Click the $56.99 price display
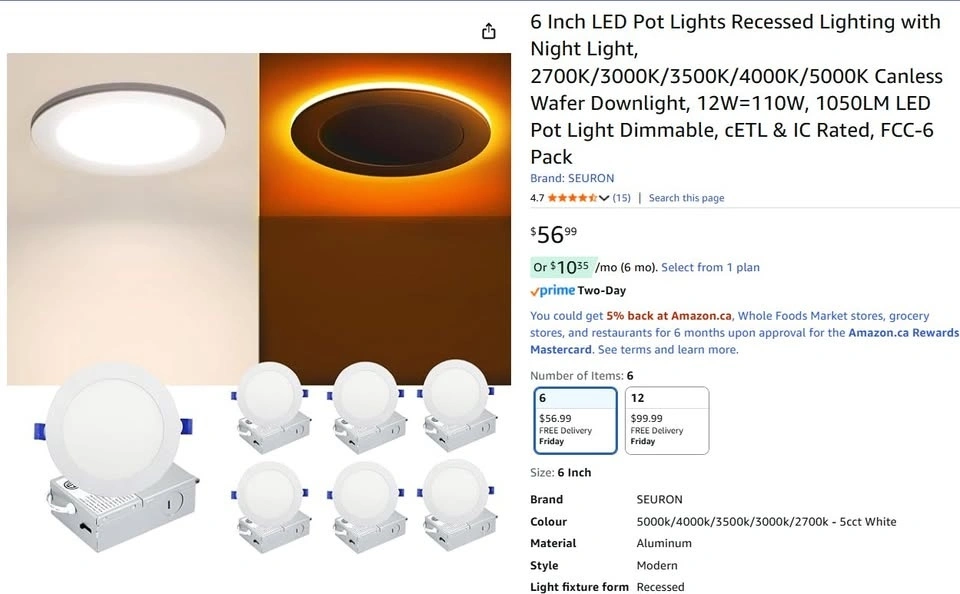Image resolution: width=960 pixels, height=594 pixels. (x=553, y=235)
